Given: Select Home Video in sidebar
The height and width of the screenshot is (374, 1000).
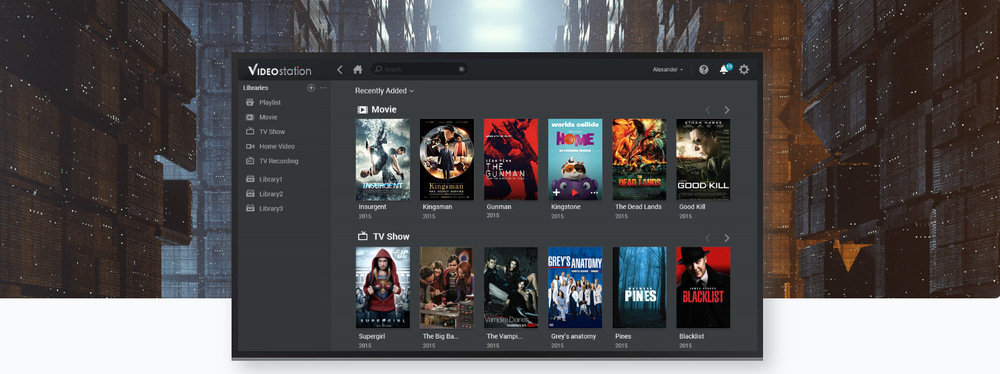Looking at the screenshot, I should pyautogui.click(x=277, y=146).
